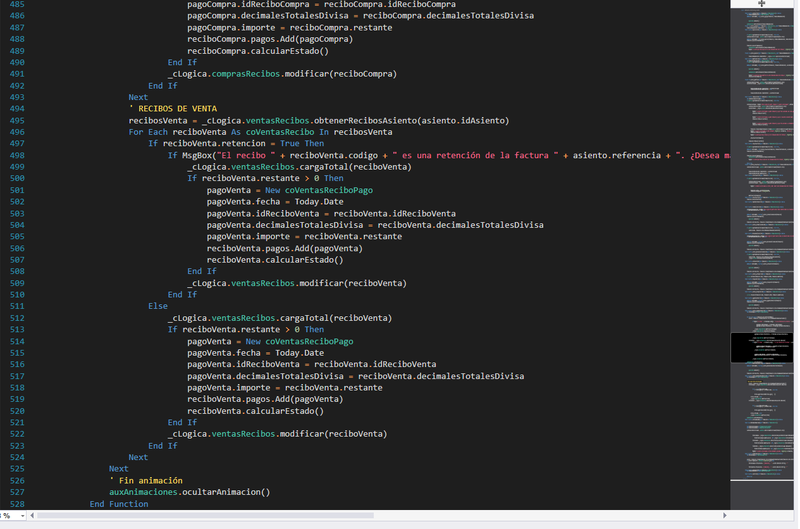
Task: Click 'pagoVenta.decimalesTotalesDivisa' on line 504
Action: 285,225
